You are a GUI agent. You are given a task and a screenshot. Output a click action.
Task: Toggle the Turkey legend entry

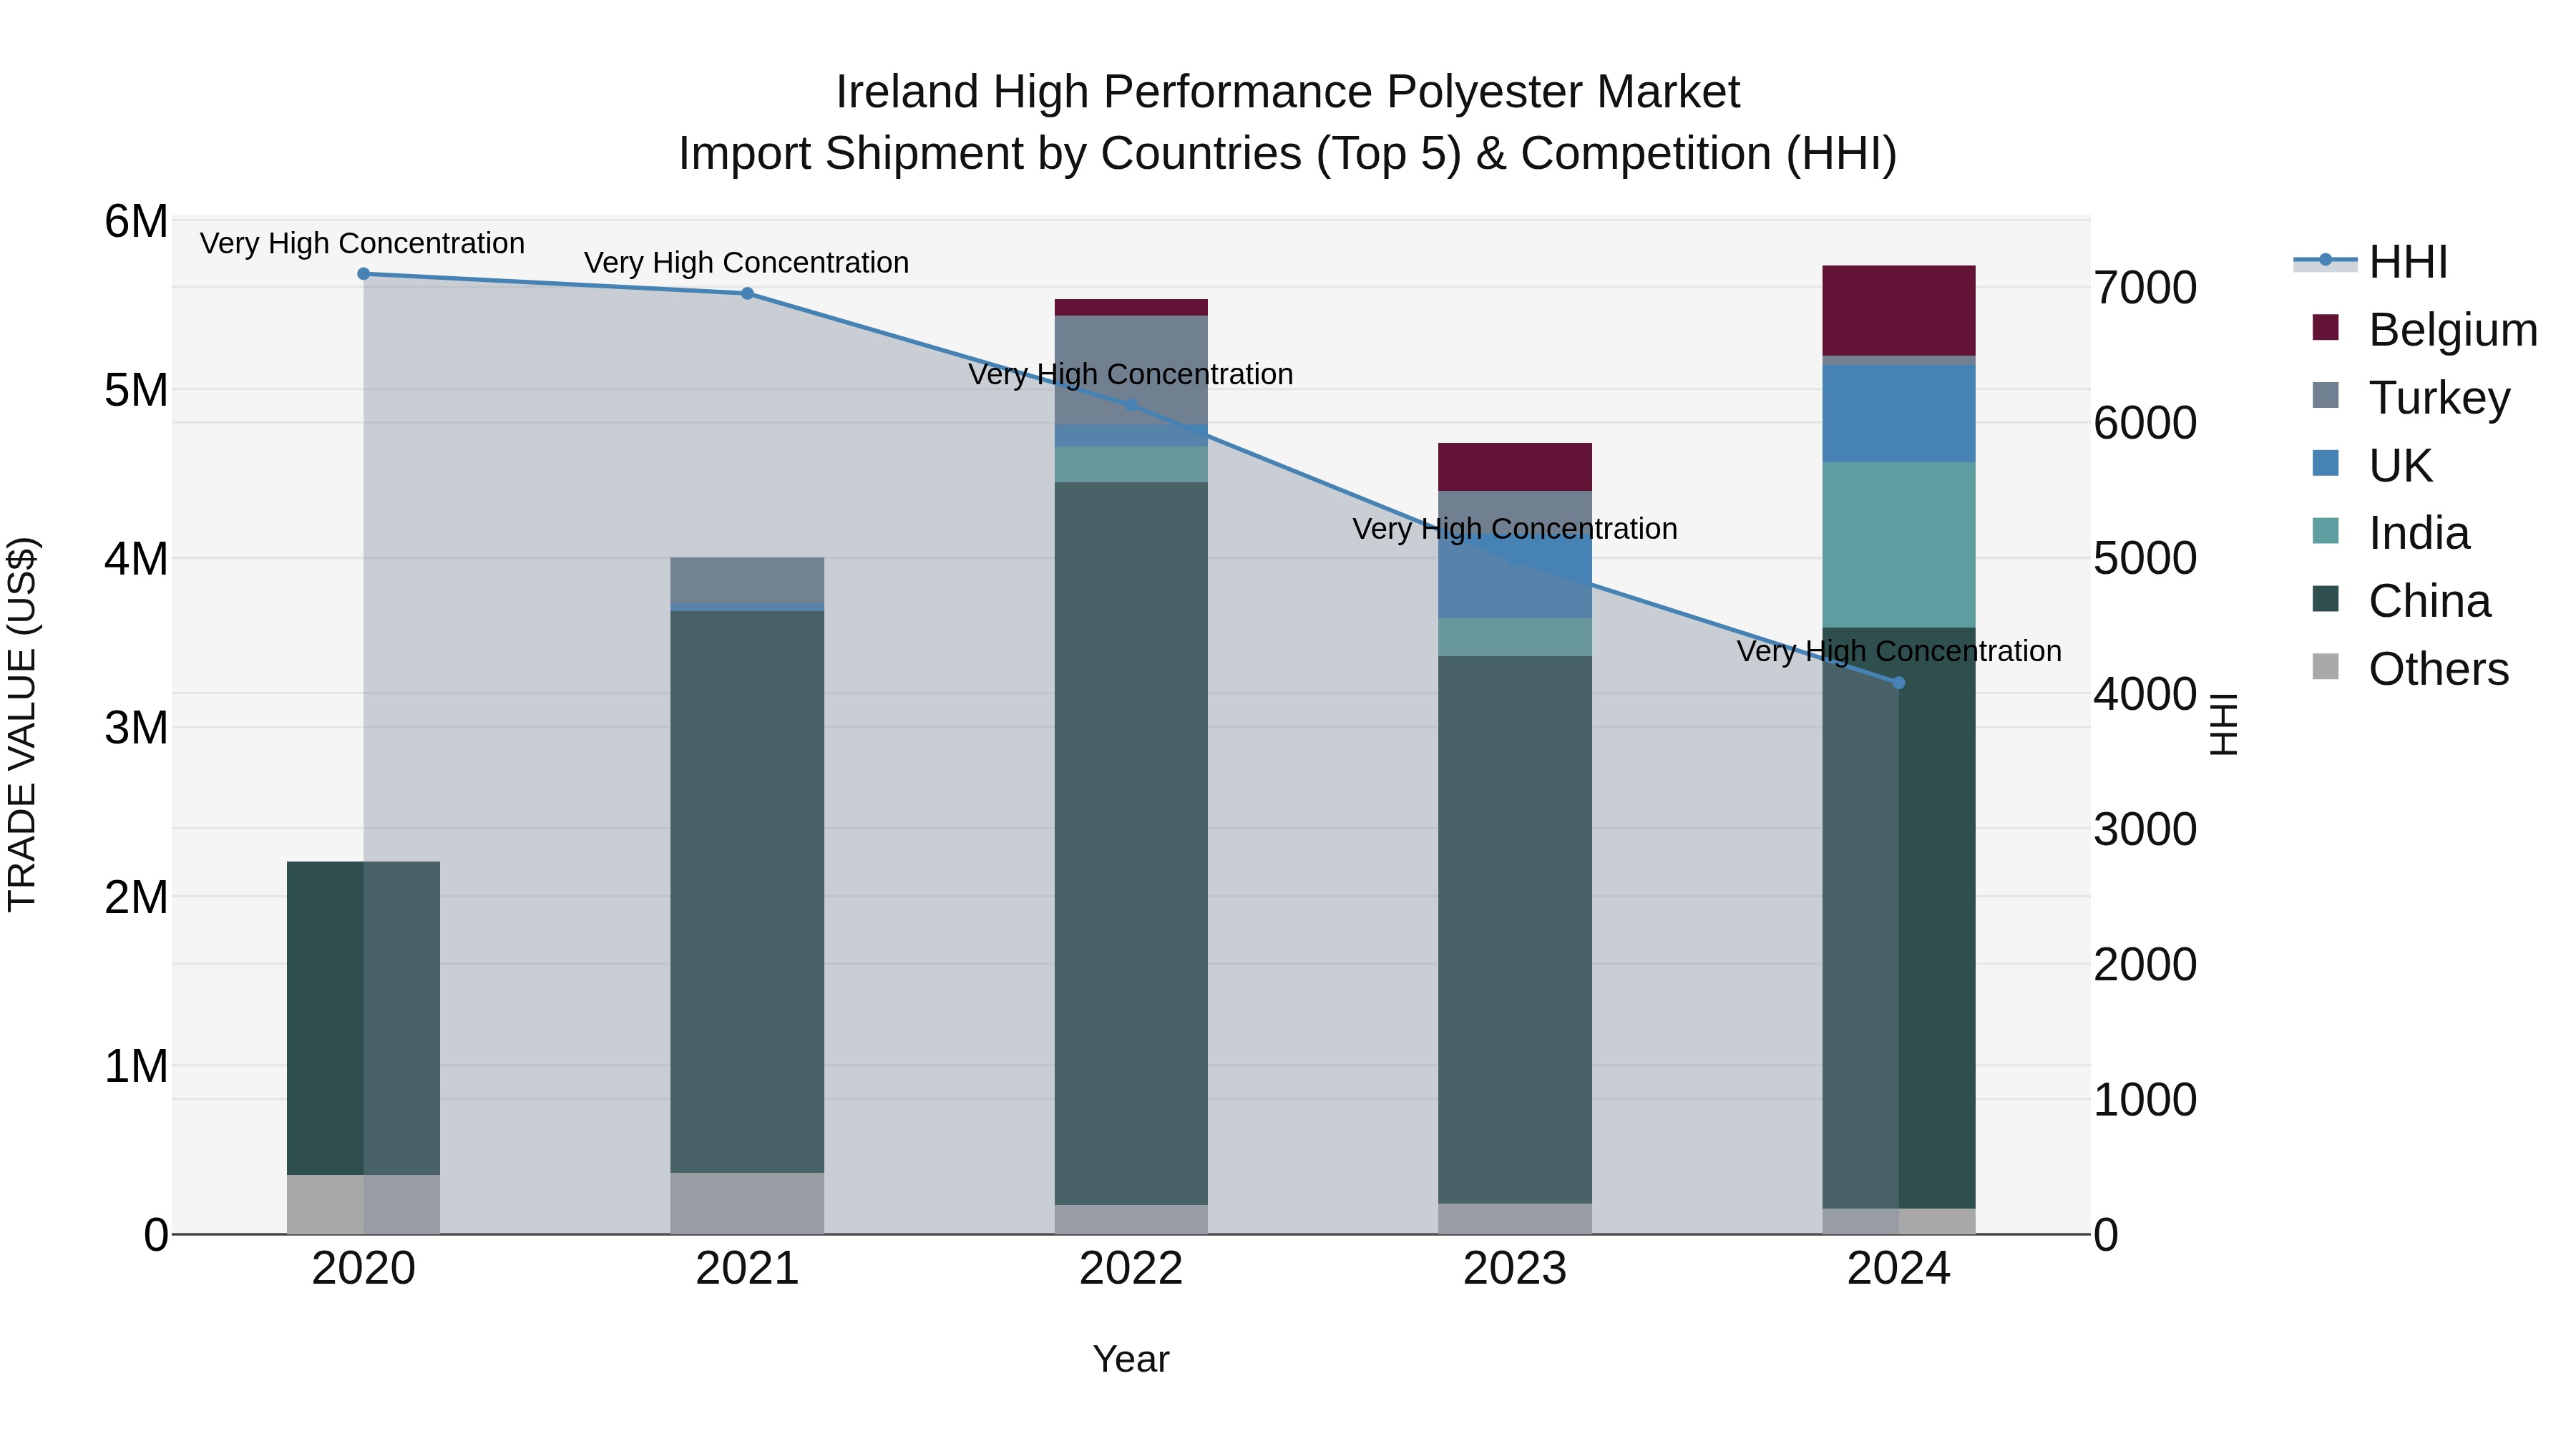(2411, 397)
